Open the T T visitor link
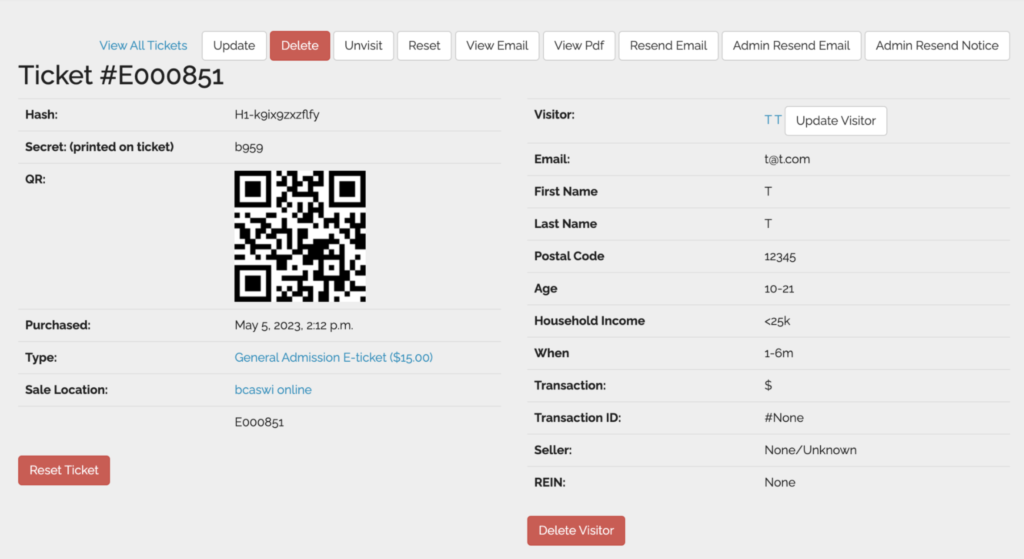The height and width of the screenshot is (559, 1024). tap(772, 120)
